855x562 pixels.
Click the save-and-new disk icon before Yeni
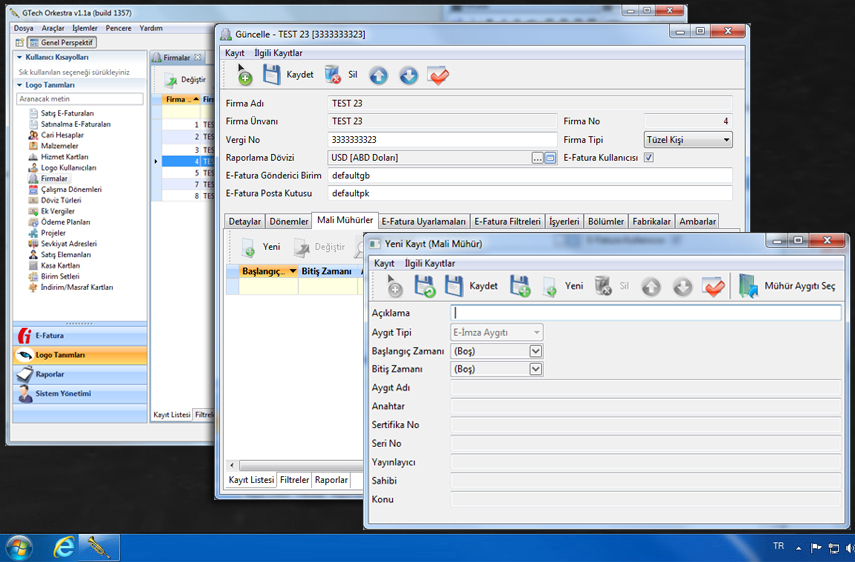click(520, 287)
